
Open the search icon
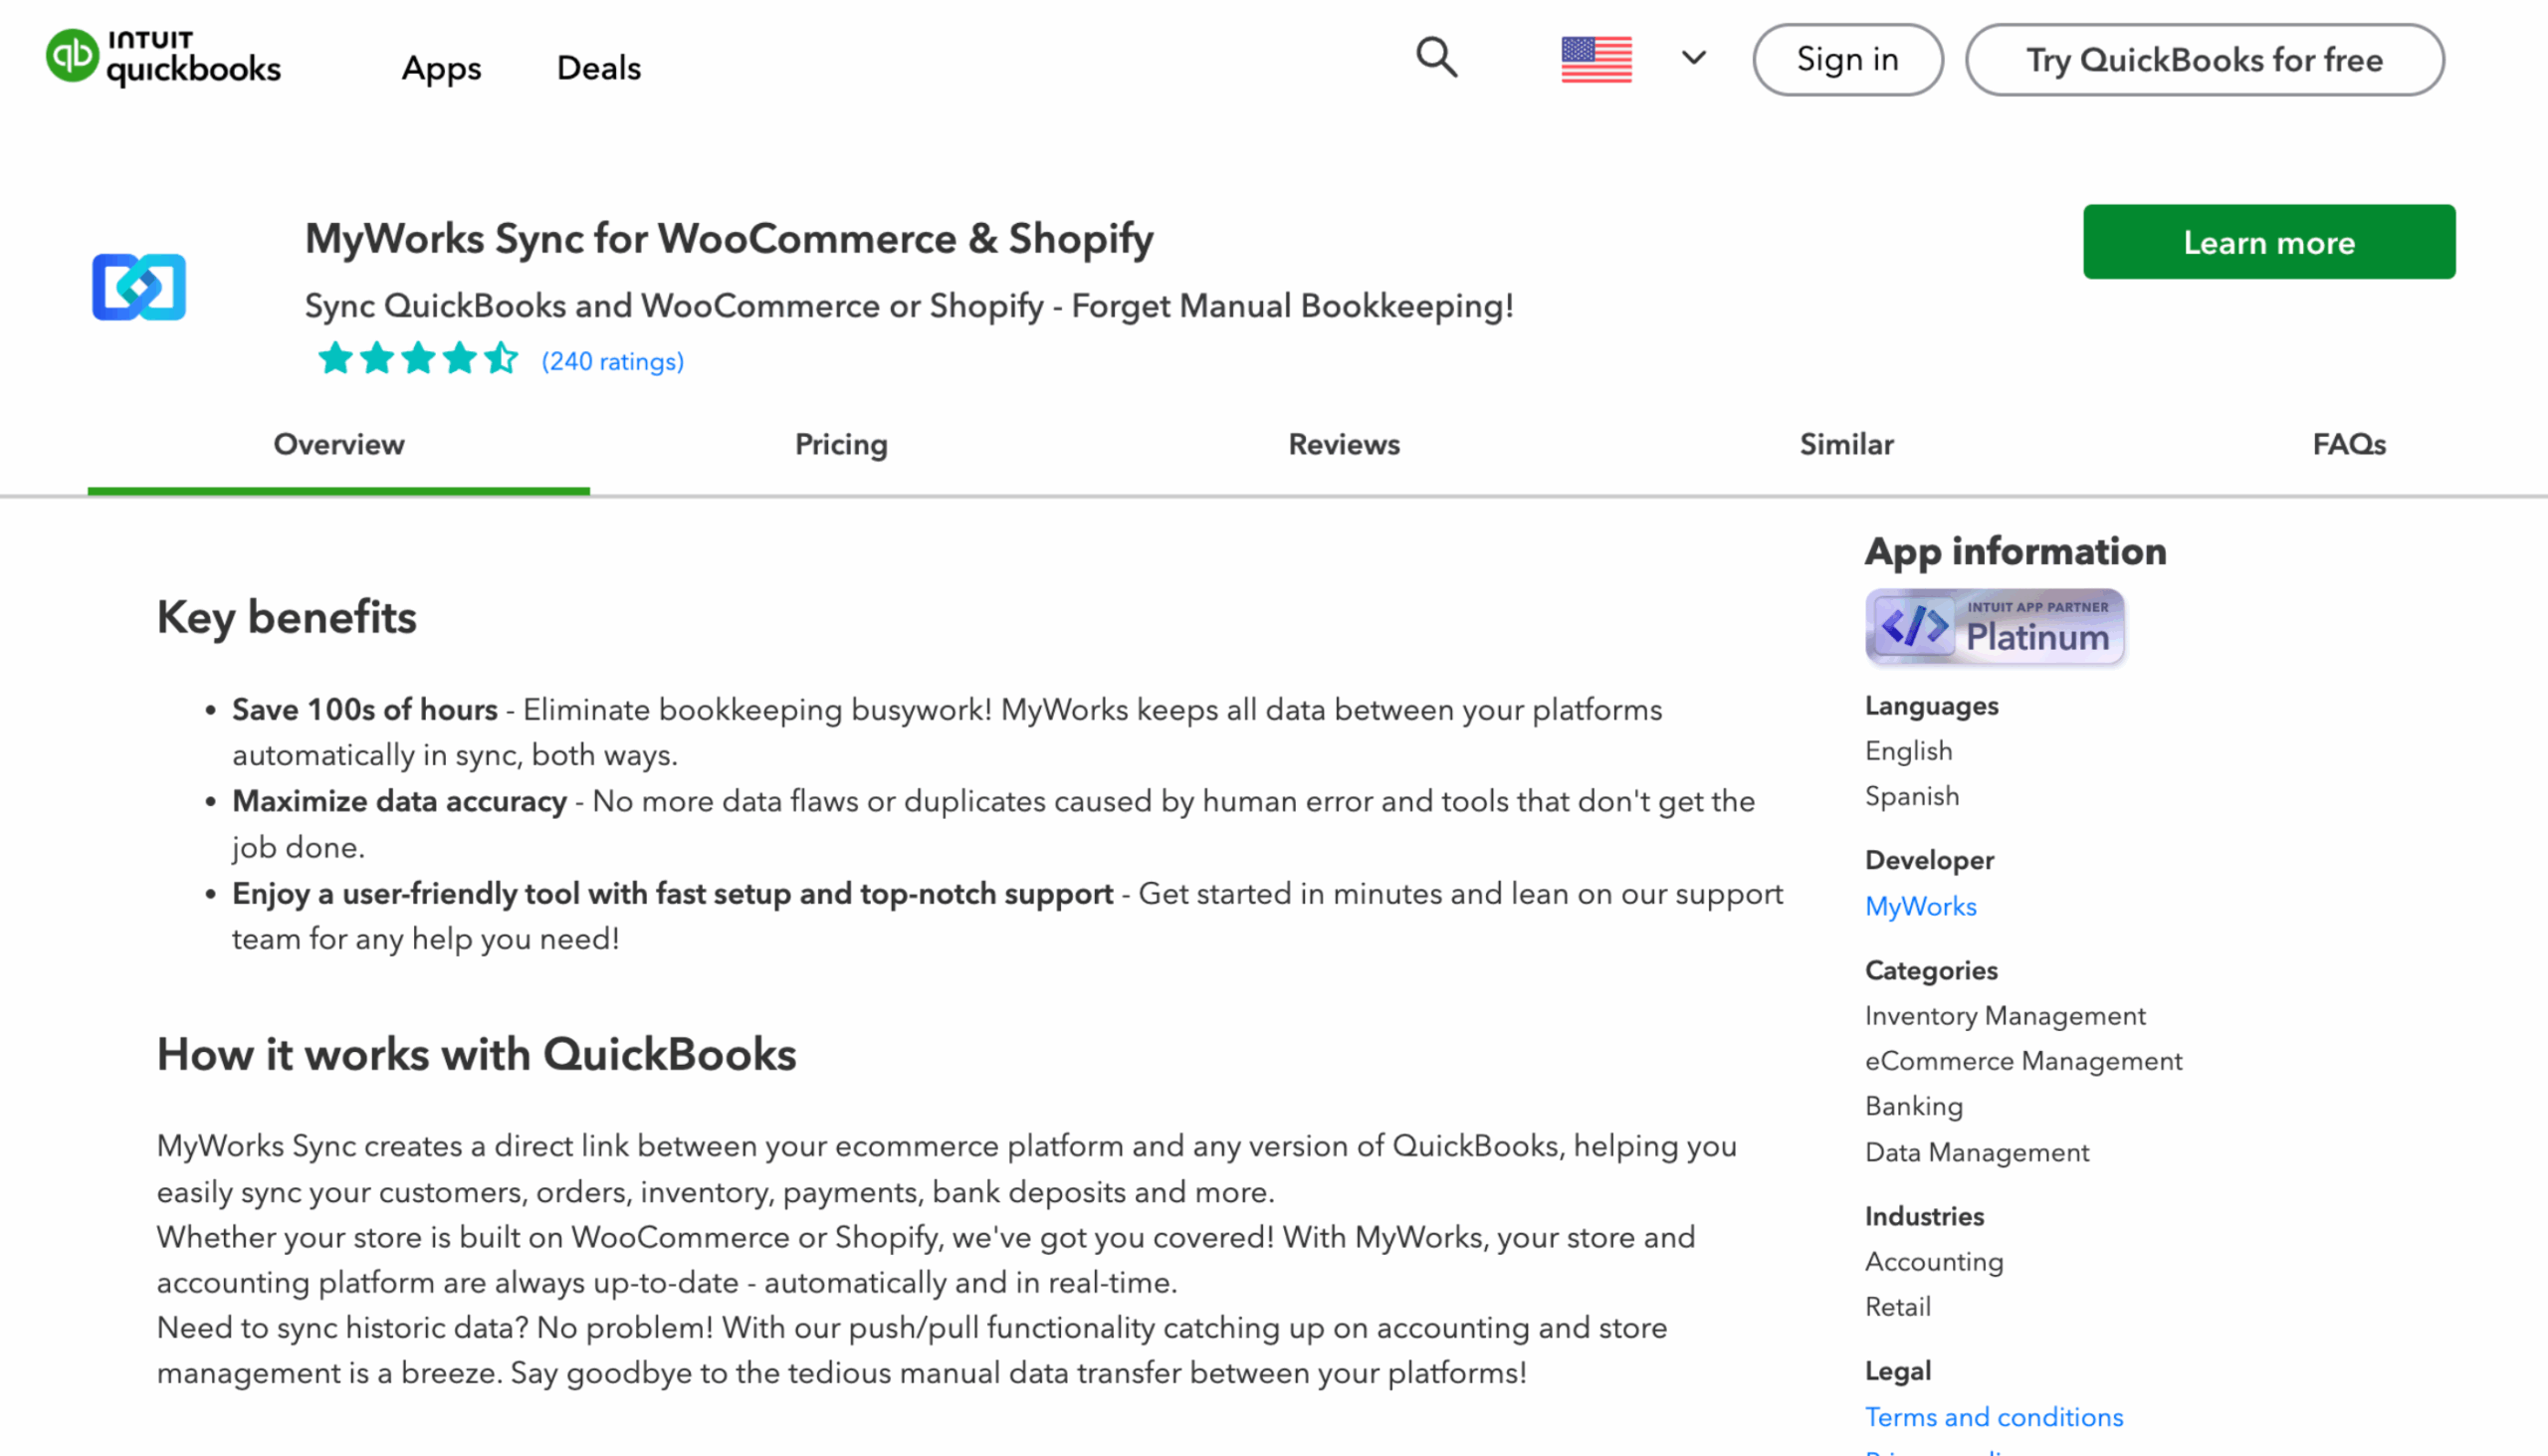coord(1435,58)
